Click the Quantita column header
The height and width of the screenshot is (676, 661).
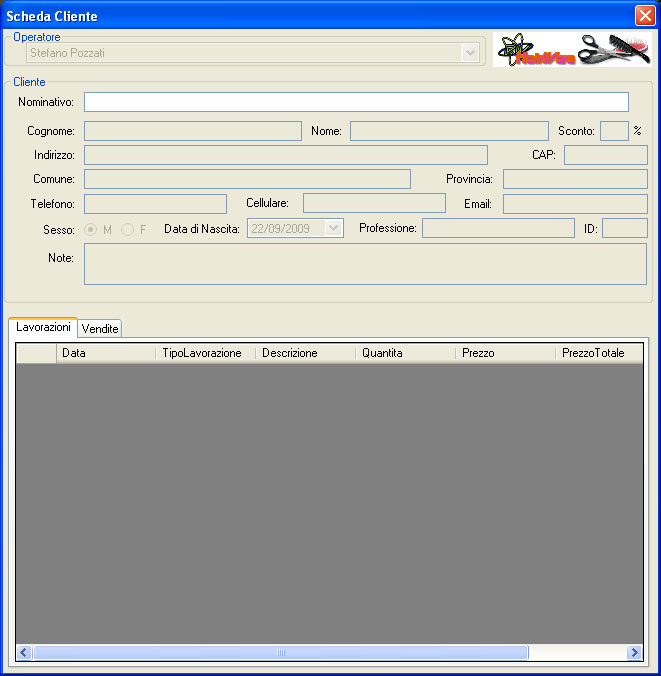(406, 353)
